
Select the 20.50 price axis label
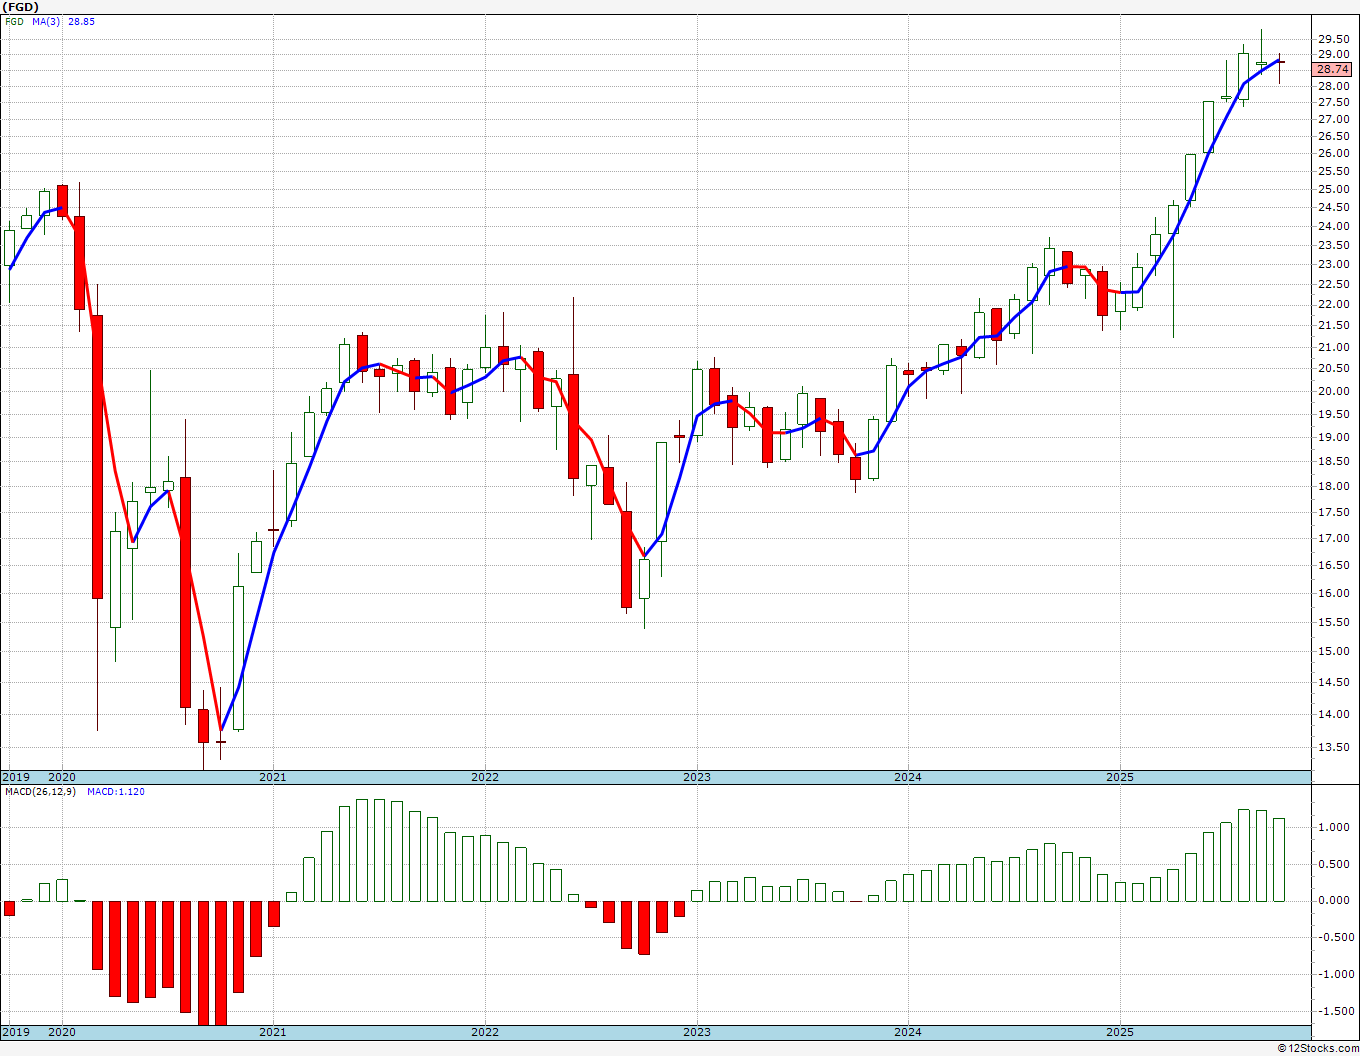[1333, 368]
